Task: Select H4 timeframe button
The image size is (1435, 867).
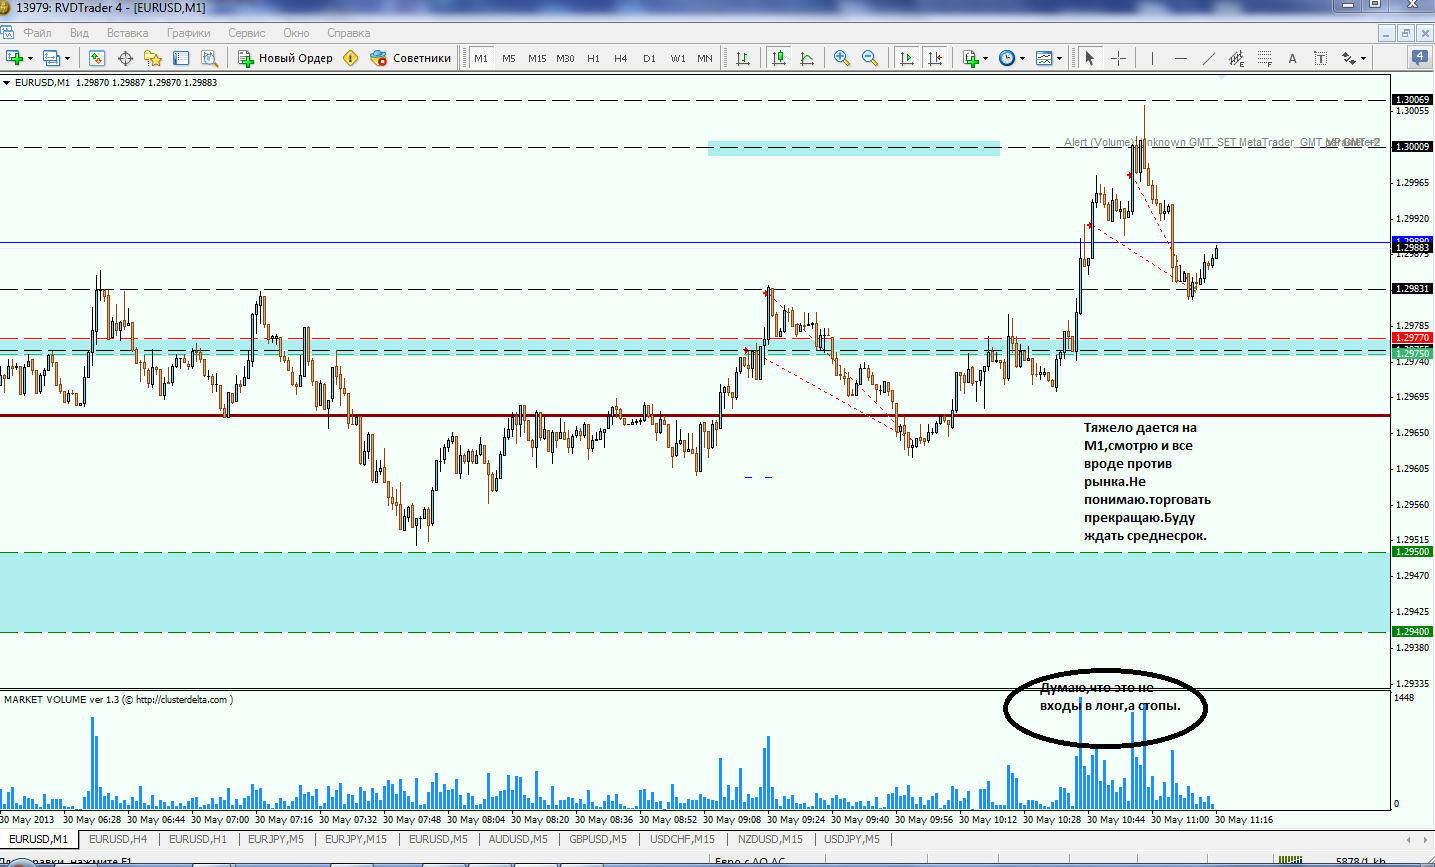Action: pos(621,58)
